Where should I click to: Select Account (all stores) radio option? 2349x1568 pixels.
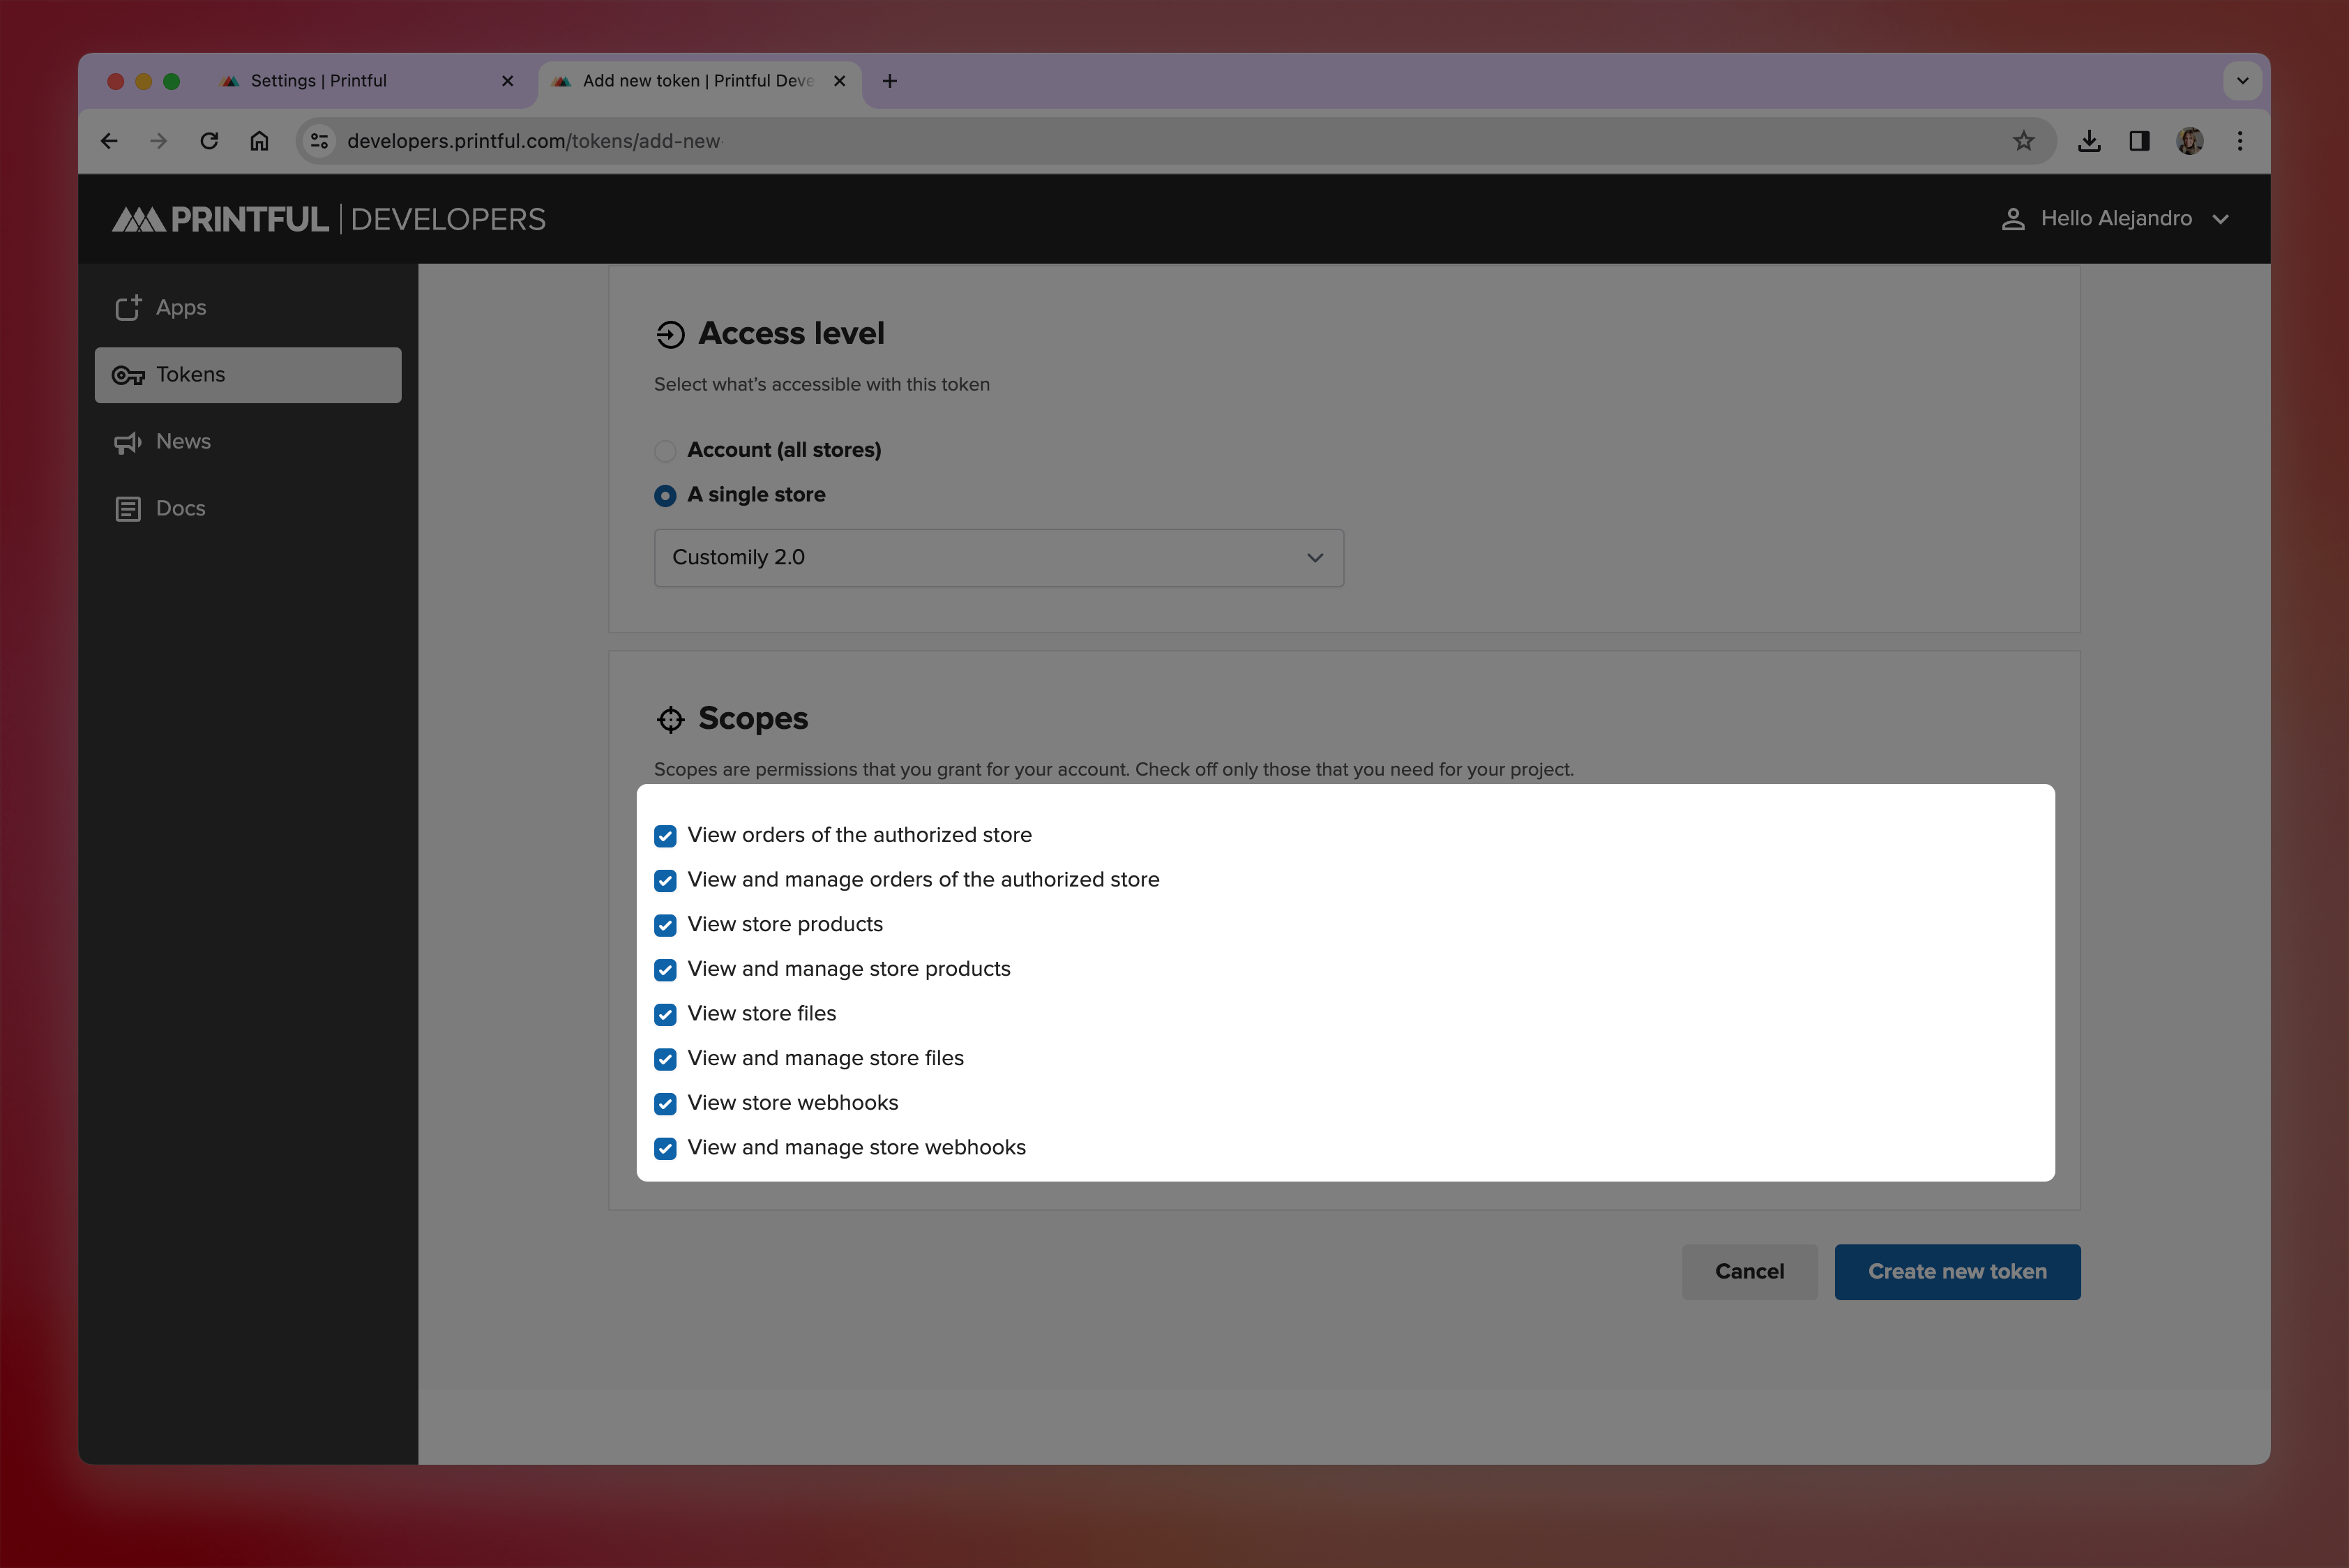pyautogui.click(x=665, y=451)
